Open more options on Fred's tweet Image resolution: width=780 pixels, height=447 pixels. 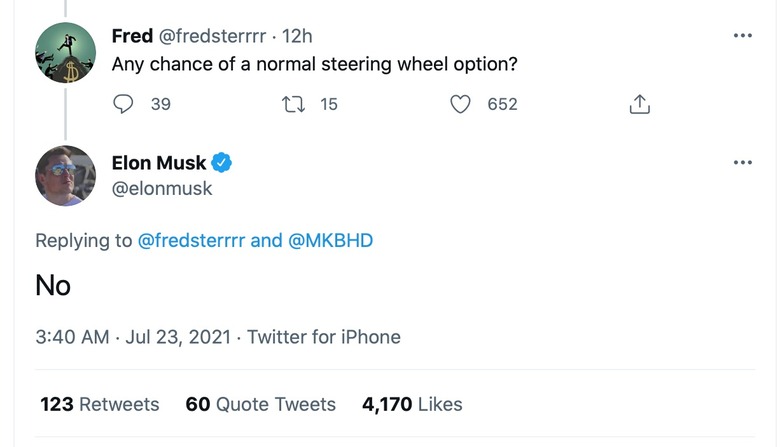[x=742, y=36]
